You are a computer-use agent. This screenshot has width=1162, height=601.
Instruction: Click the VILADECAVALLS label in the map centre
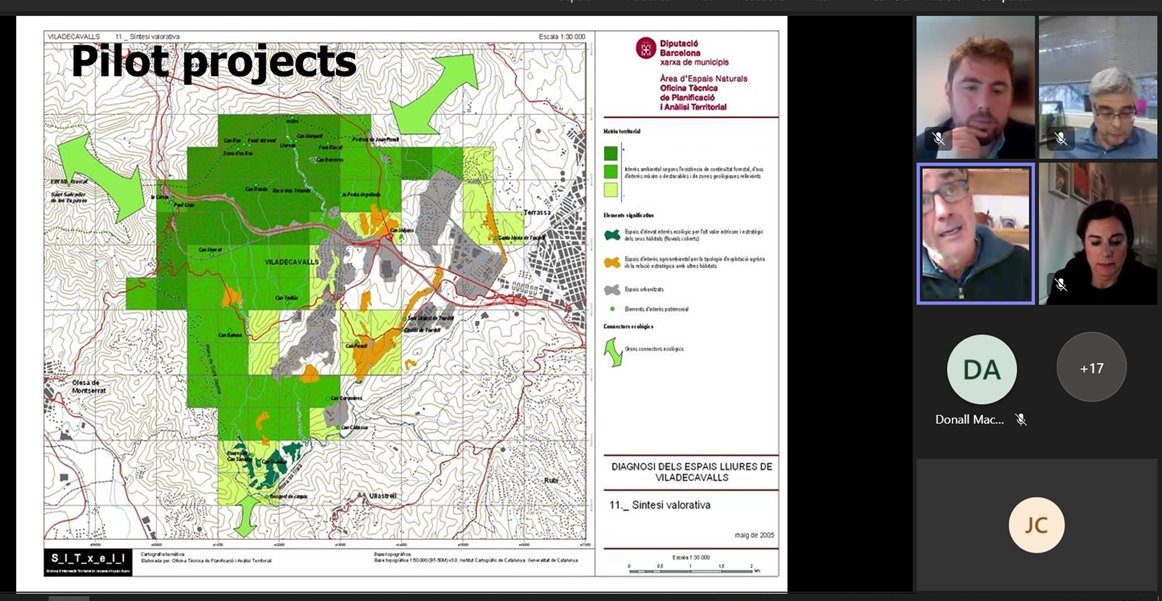[291, 263]
